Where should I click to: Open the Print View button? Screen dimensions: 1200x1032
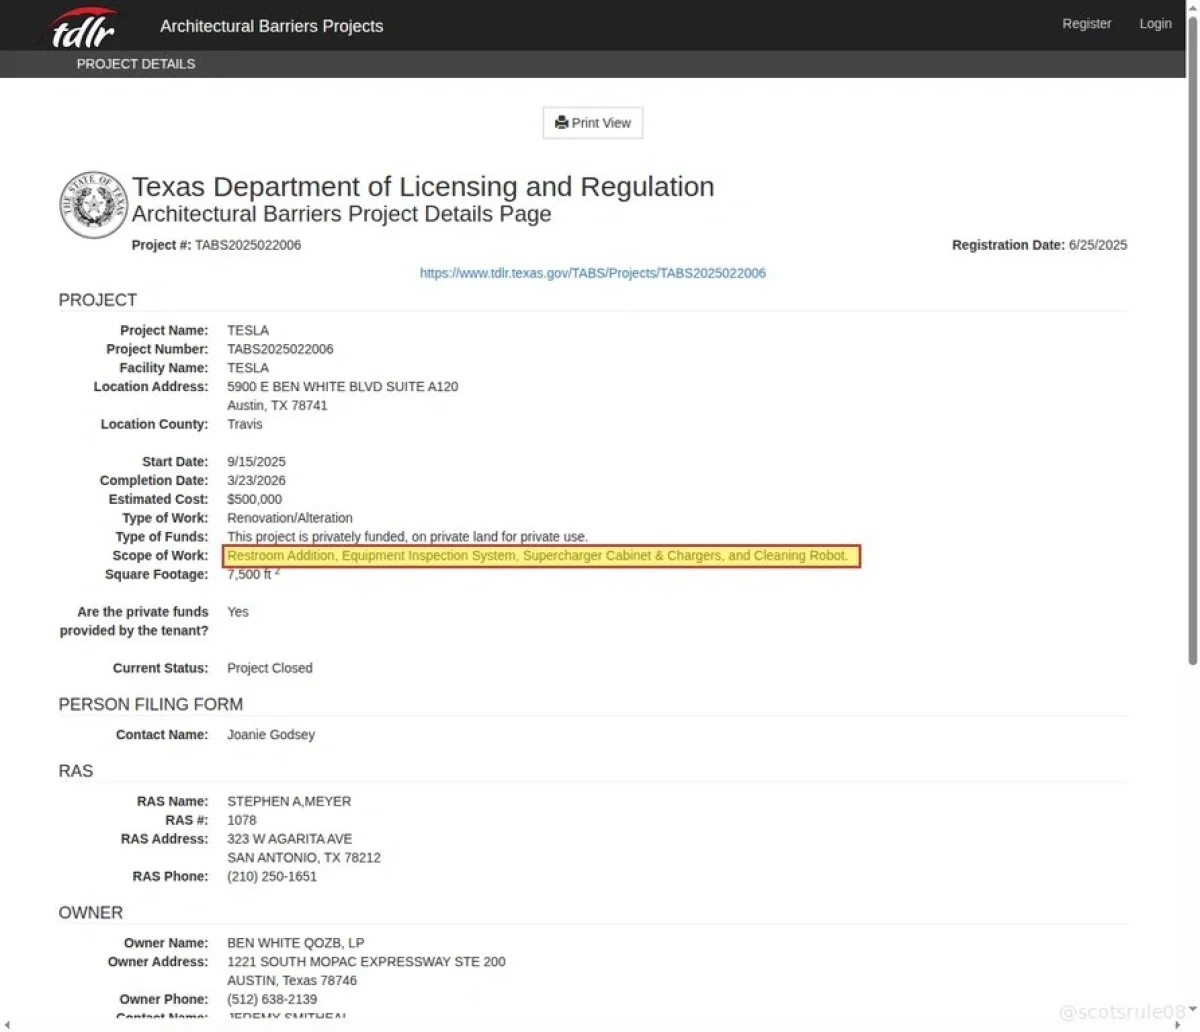click(593, 123)
